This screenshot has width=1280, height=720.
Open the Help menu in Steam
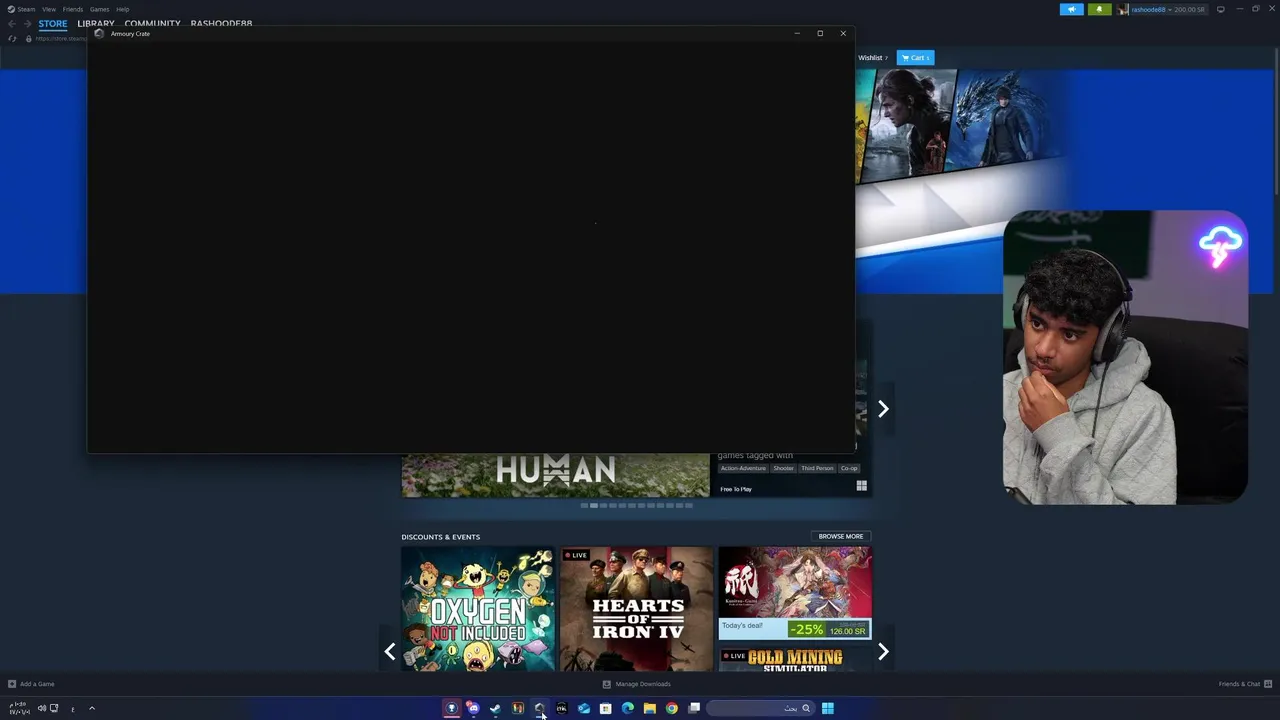[x=122, y=9]
